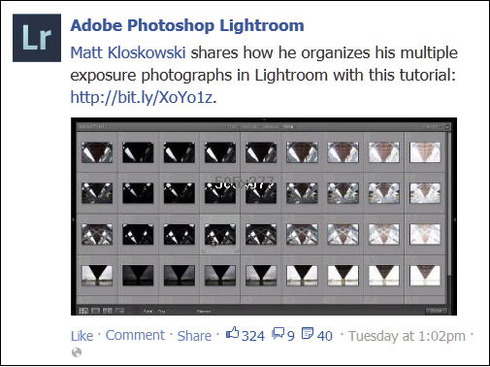Open the first top-left grid photo thumbnail
This screenshot has height=367, width=490.
tap(97, 152)
